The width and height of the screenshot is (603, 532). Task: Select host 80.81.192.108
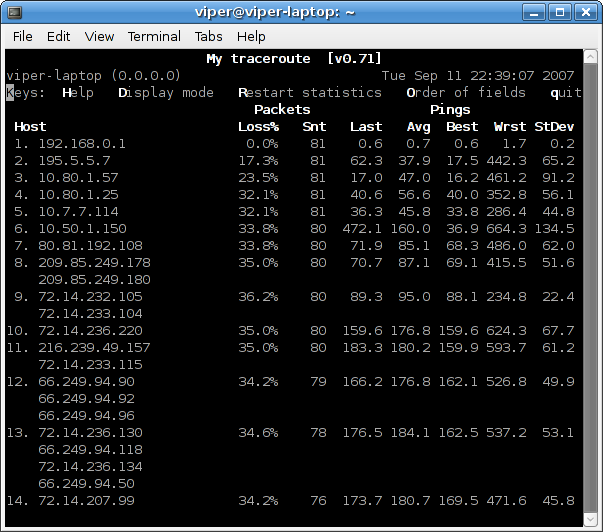click(90, 246)
